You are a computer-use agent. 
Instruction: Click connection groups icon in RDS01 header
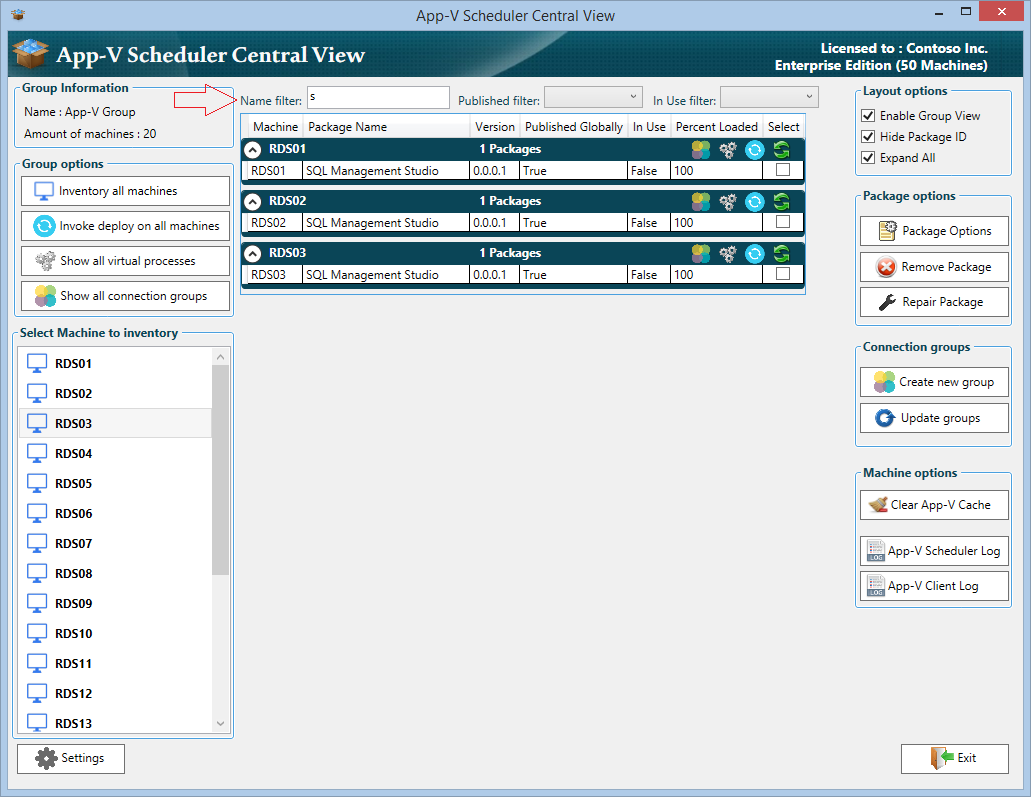tap(701, 149)
